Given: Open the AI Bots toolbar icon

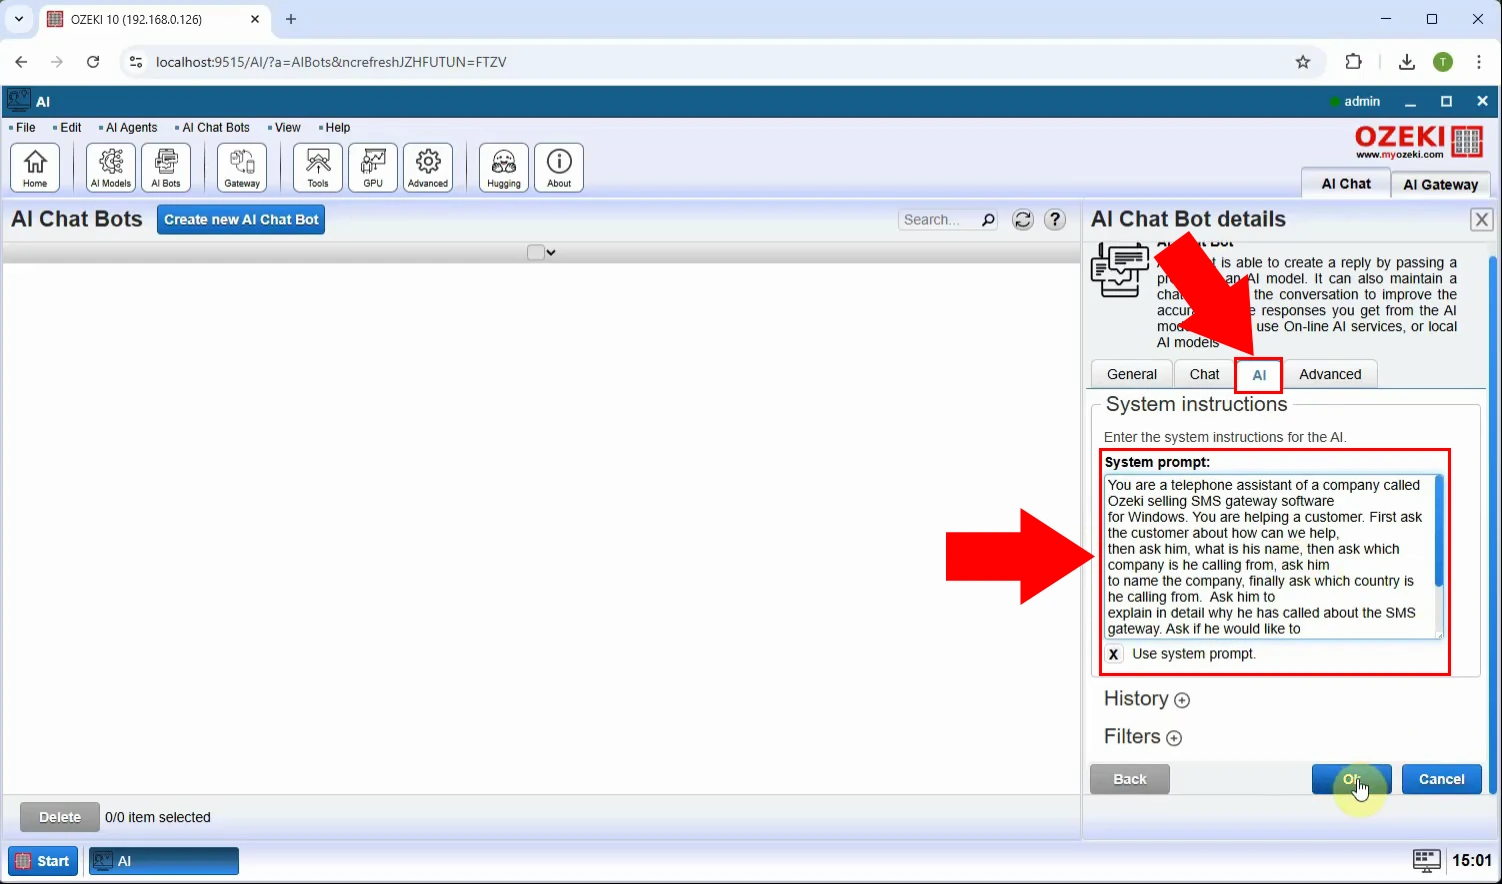Looking at the screenshot, I should 166,167.
